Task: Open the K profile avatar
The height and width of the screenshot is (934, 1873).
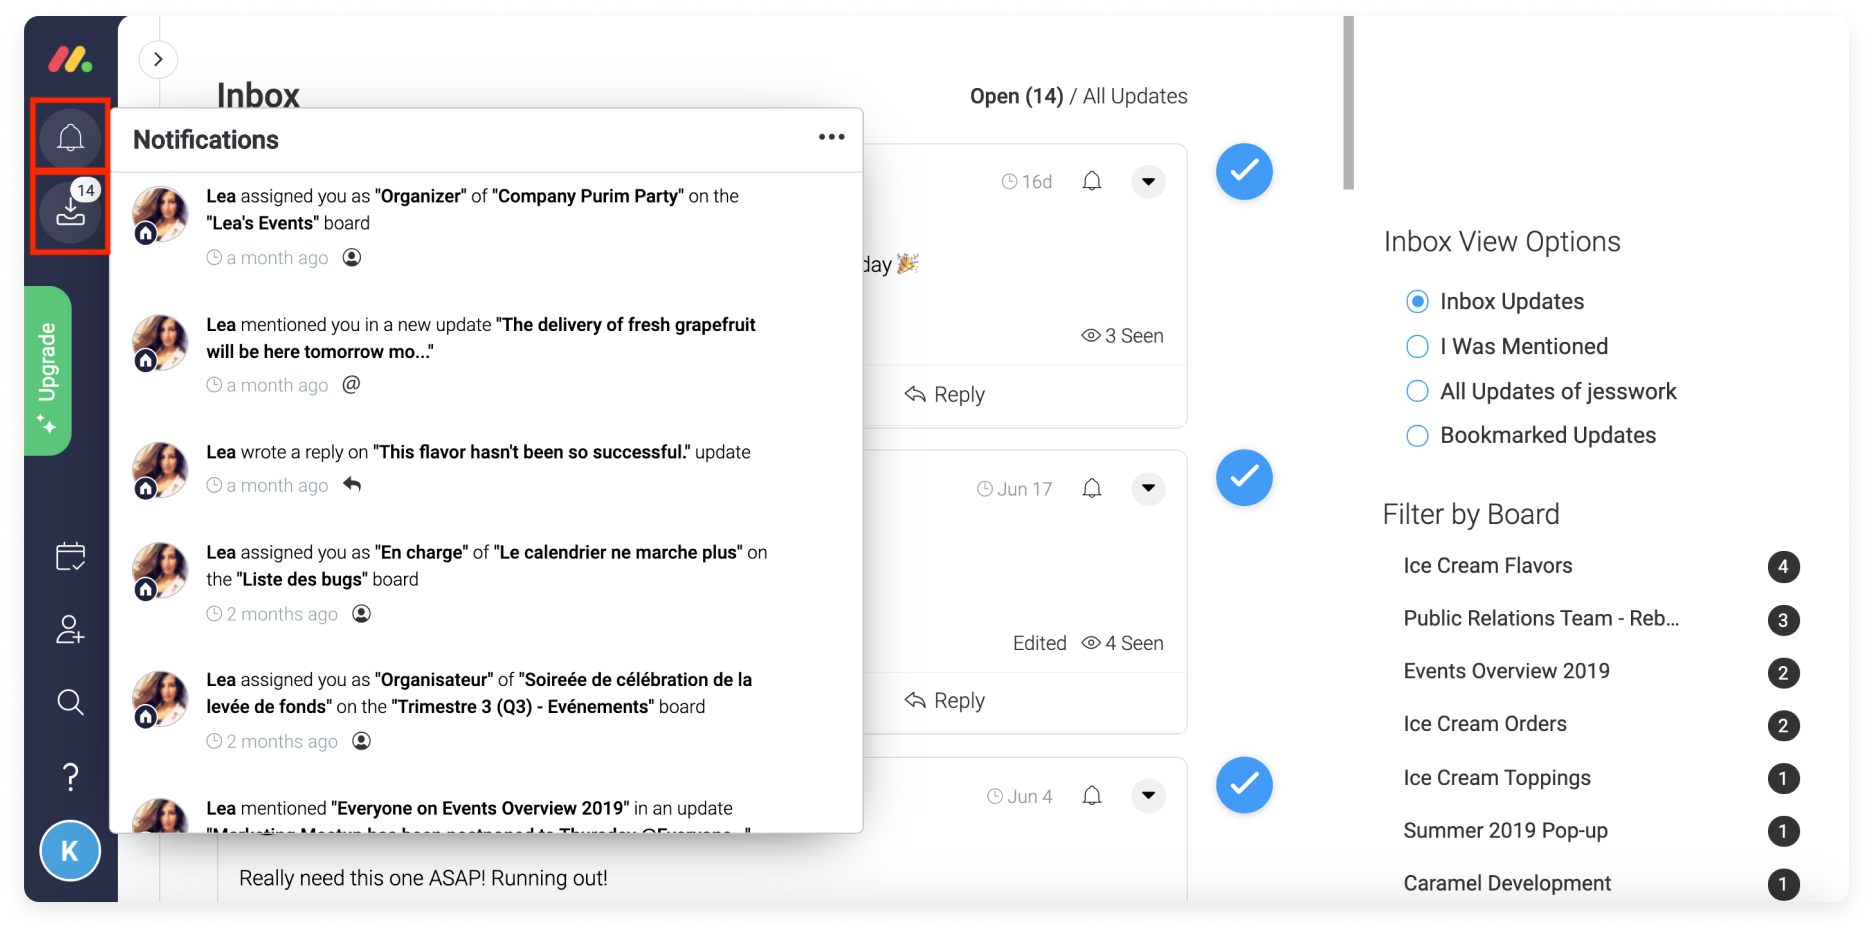Action: [x=70, y=851]
